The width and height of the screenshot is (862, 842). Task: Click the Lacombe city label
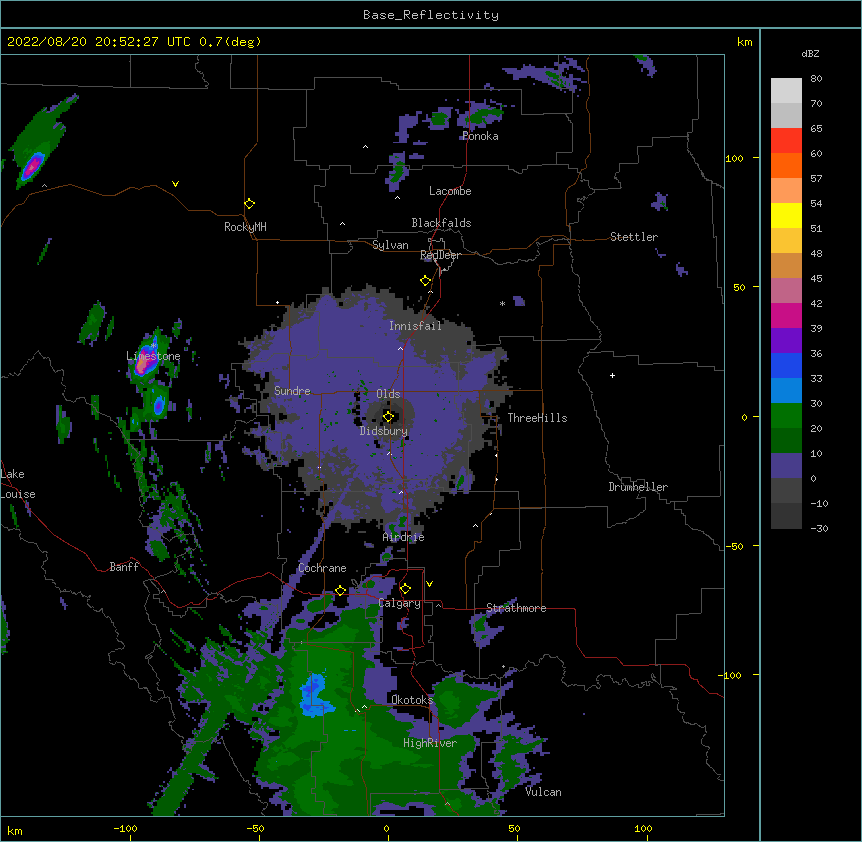(450, 191)
